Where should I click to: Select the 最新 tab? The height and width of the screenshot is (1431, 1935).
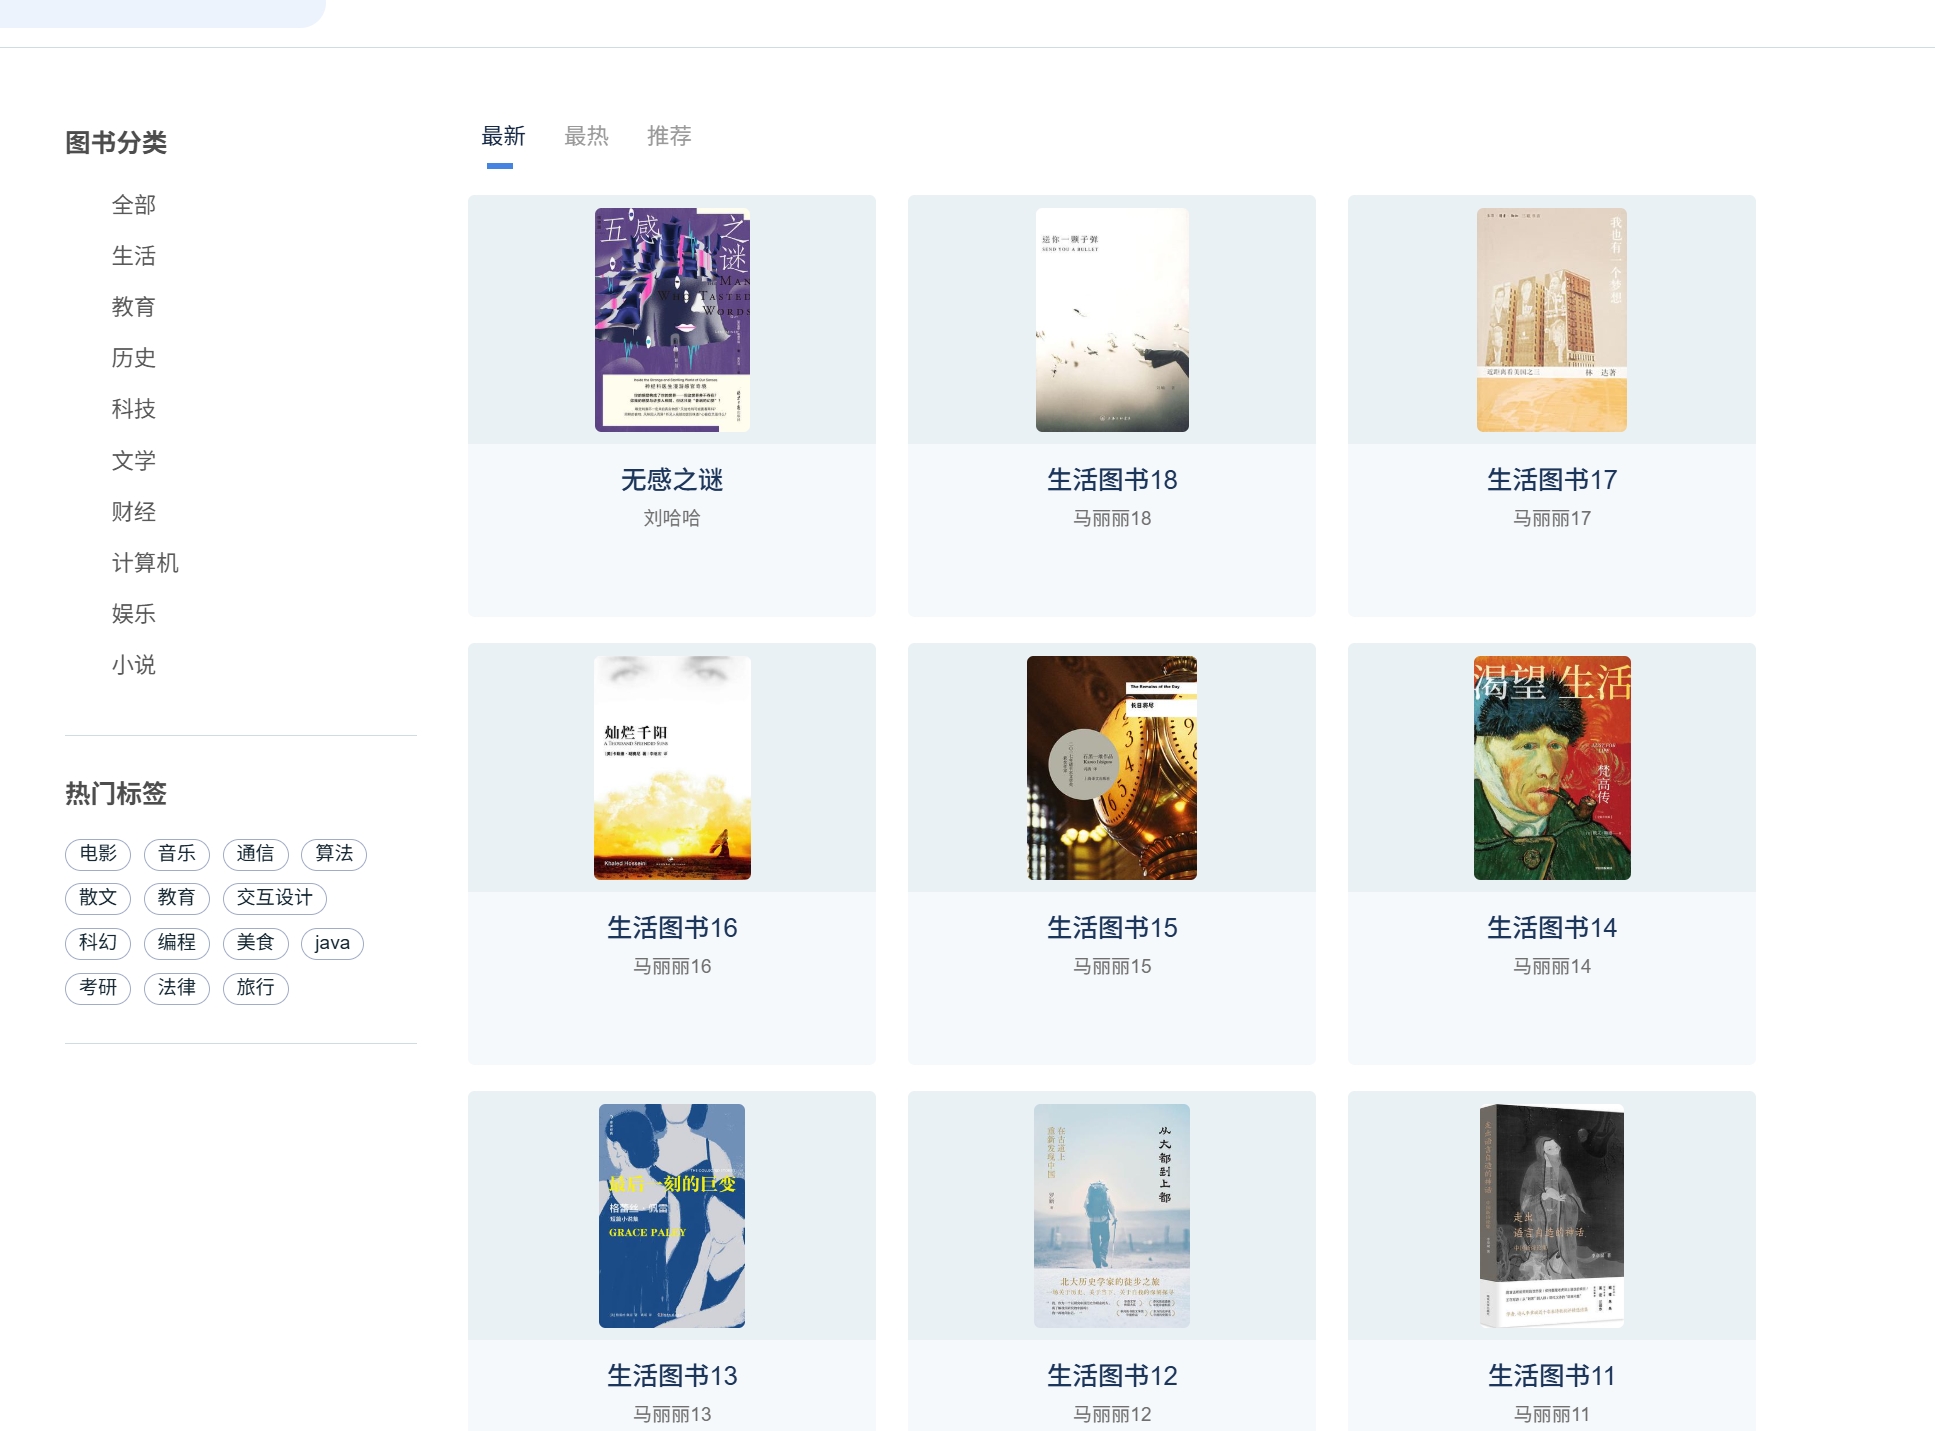(503, 136)
